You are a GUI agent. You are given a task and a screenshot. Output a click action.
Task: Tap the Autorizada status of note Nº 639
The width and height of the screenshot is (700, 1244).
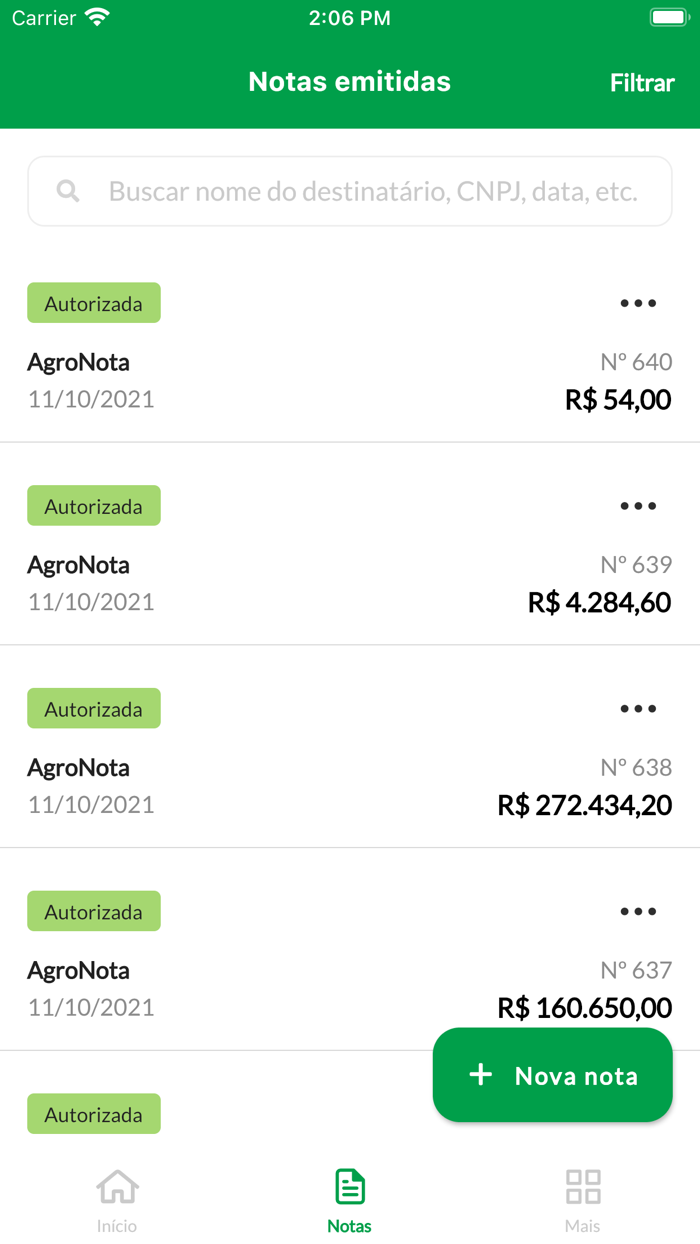click(x=93, y=505)
